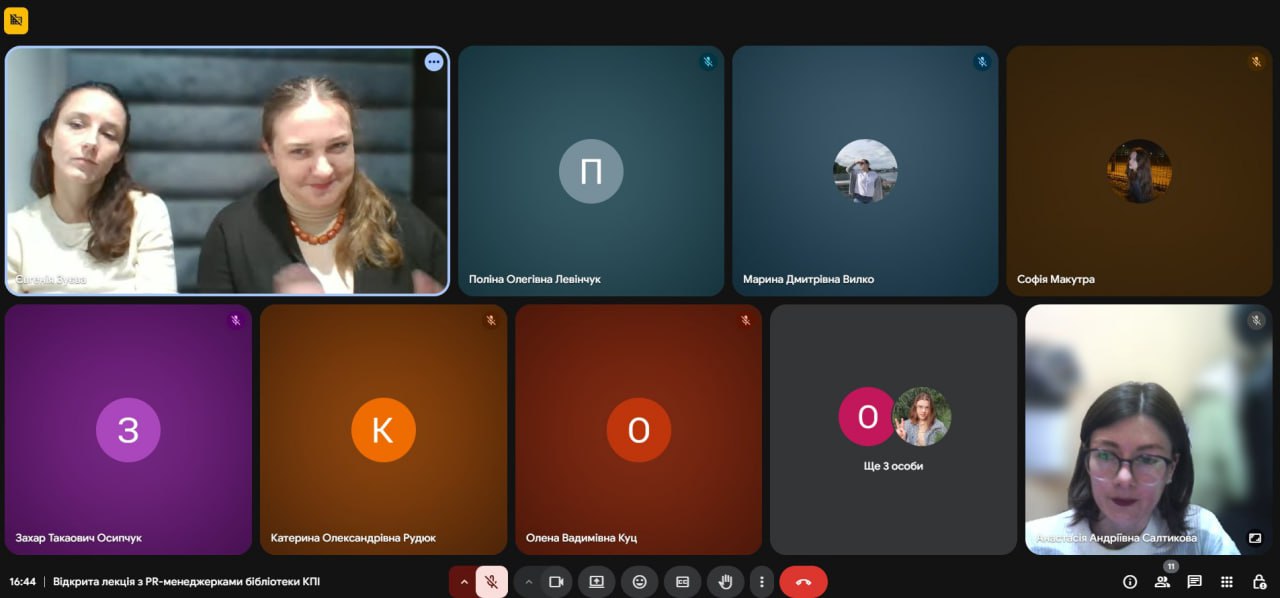Start screen presentation with Present now icon
This screenshot has height=598, width=1280.
pos(597,582)
